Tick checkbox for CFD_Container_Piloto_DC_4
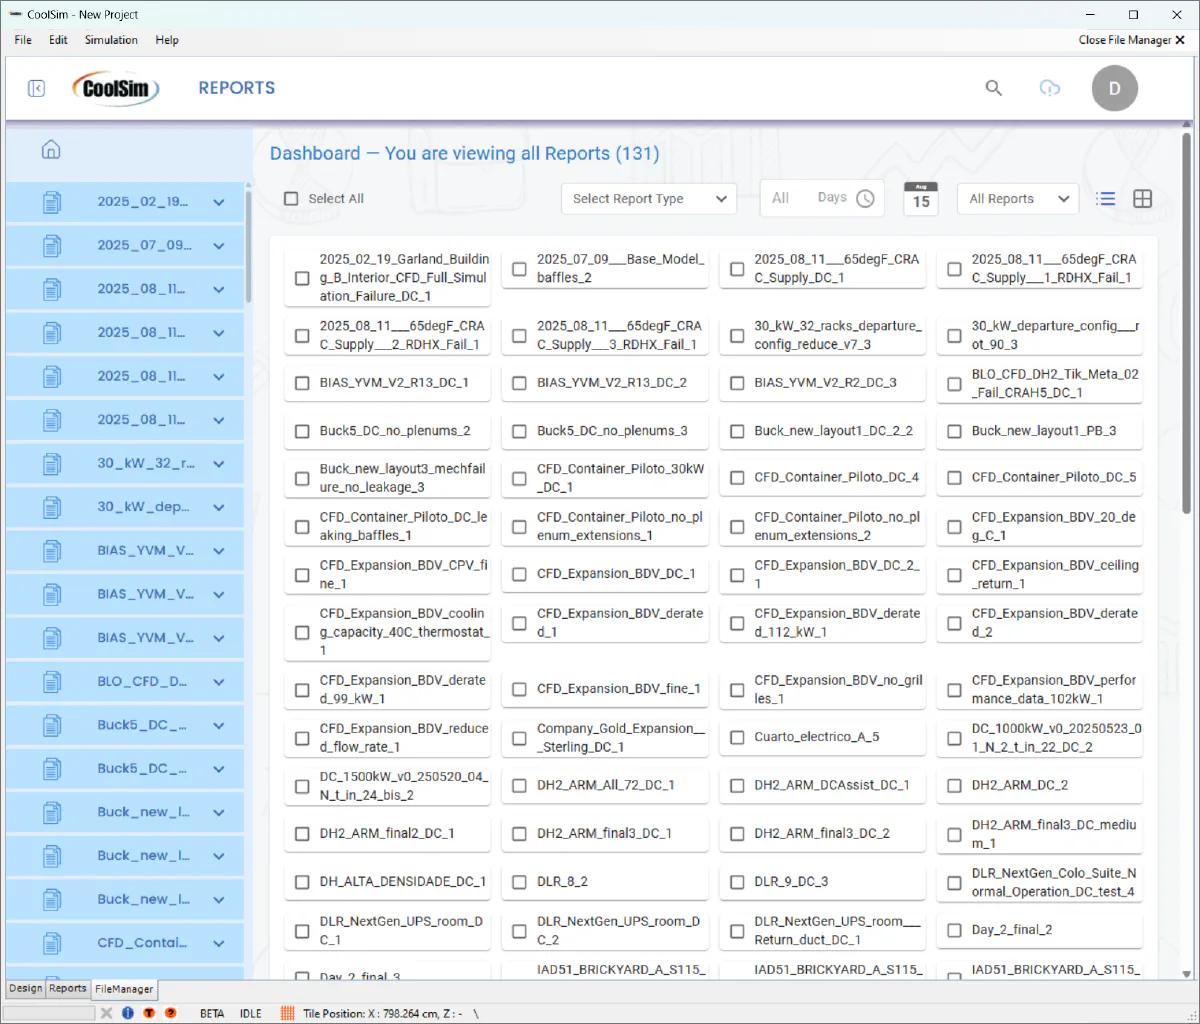This screenshot has height=1024, width=1200. [737, 478]
